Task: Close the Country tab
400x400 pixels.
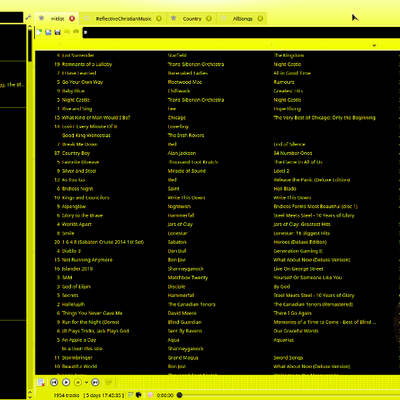Action: pos(209,19)
